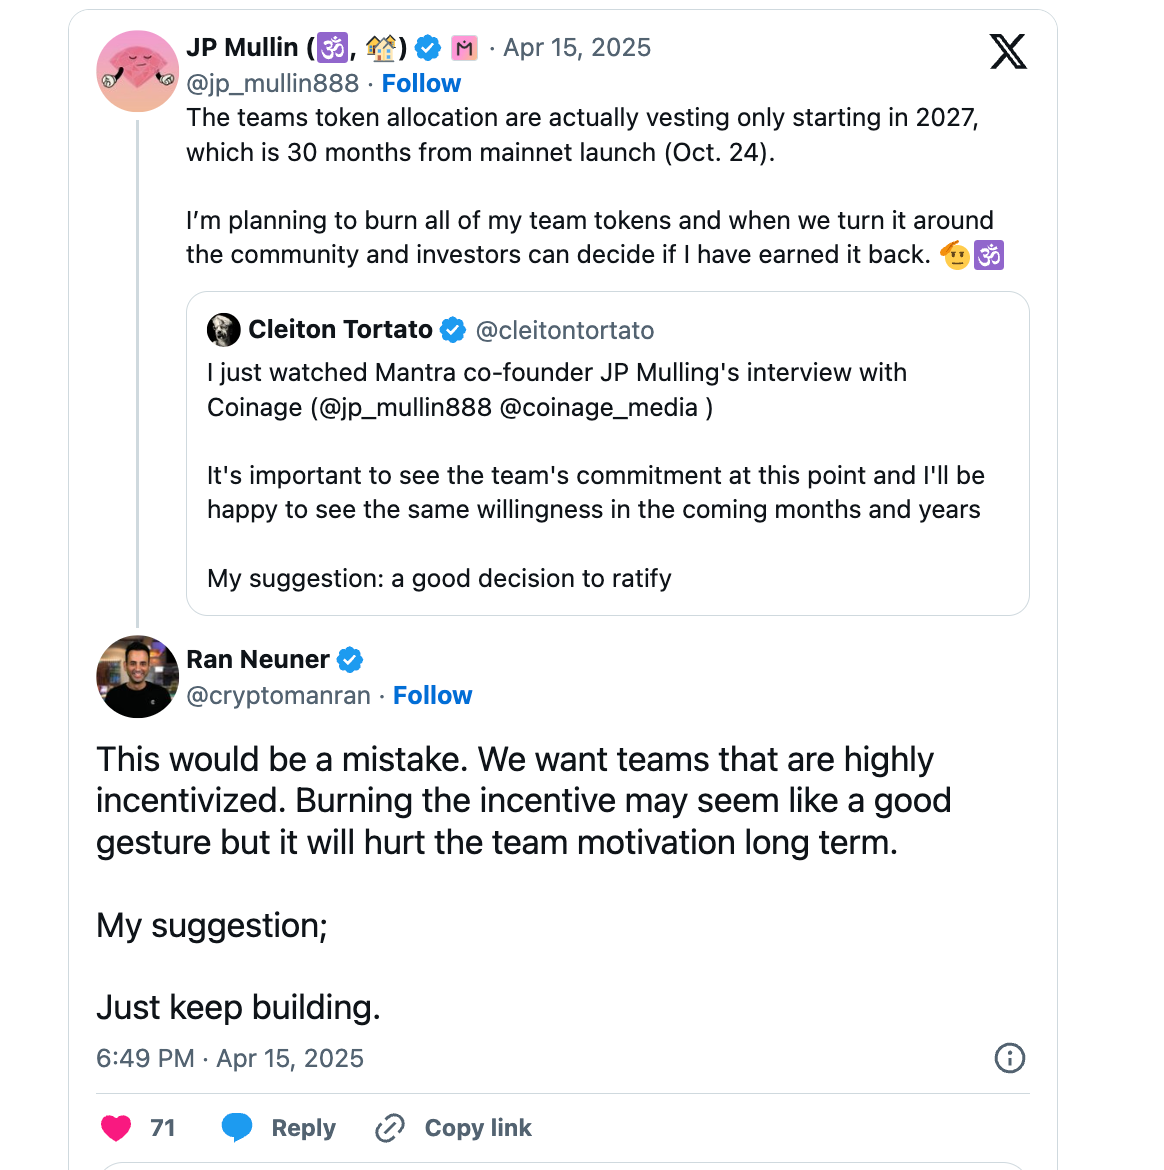1164x1170 pixels.
Task: Click the Copy link text
Action: coord(478,1128)
